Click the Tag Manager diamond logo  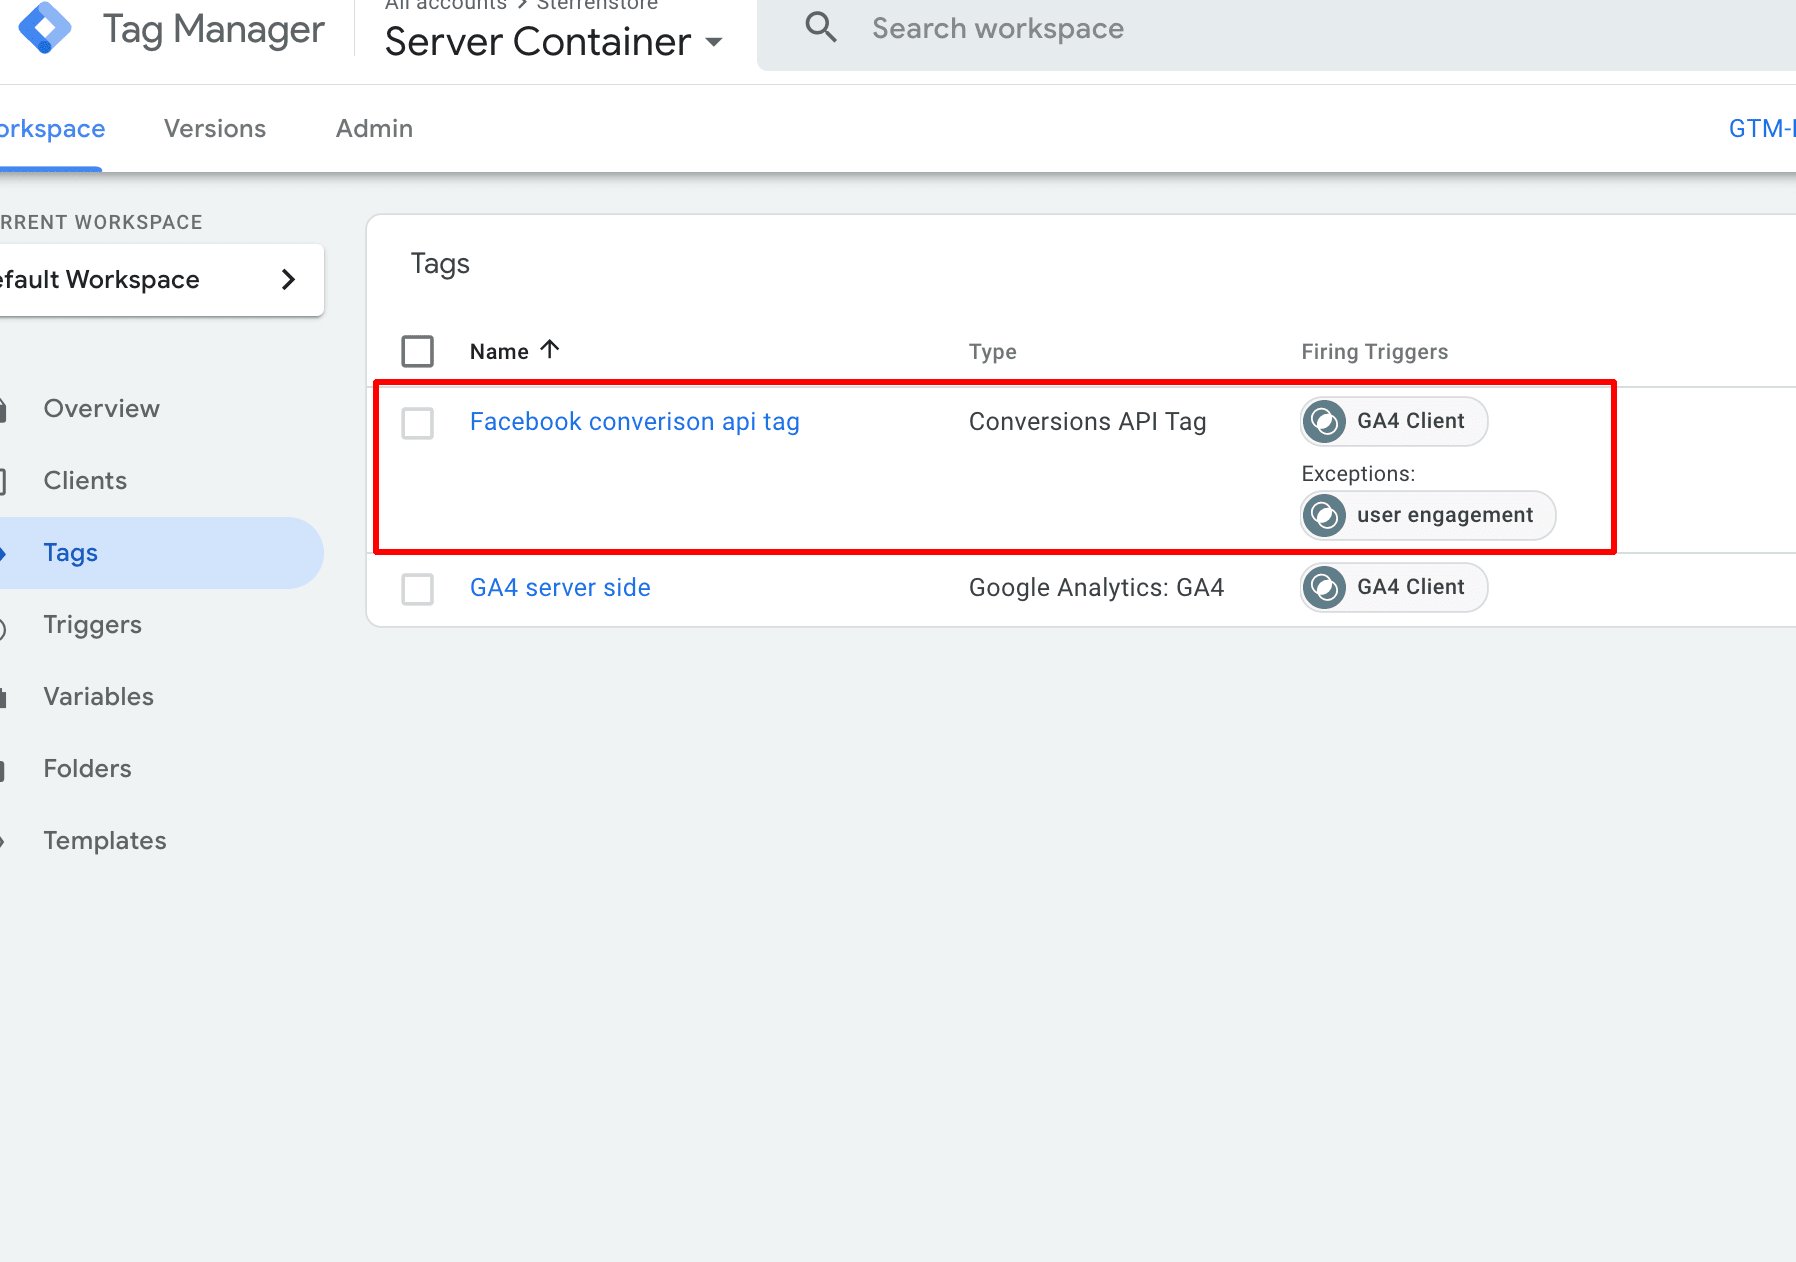[x=44, y=28]
